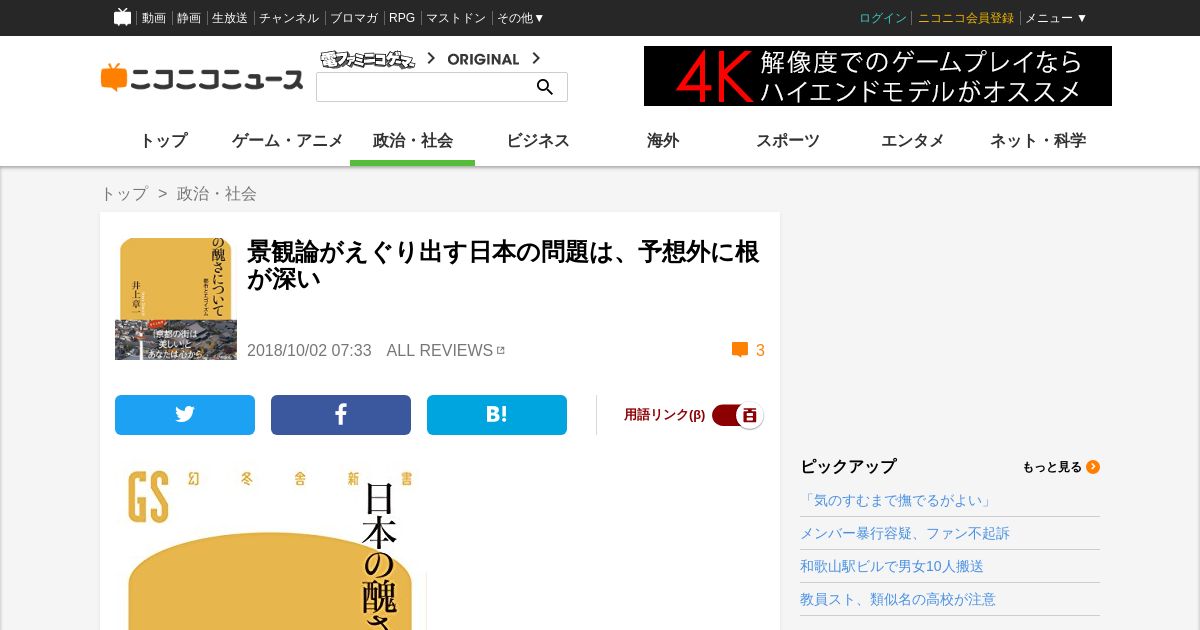This screenshot has height=630, width=1200.
Task: Click the niconico TV icon in the top bar
Action: click(x=122, y=17)
